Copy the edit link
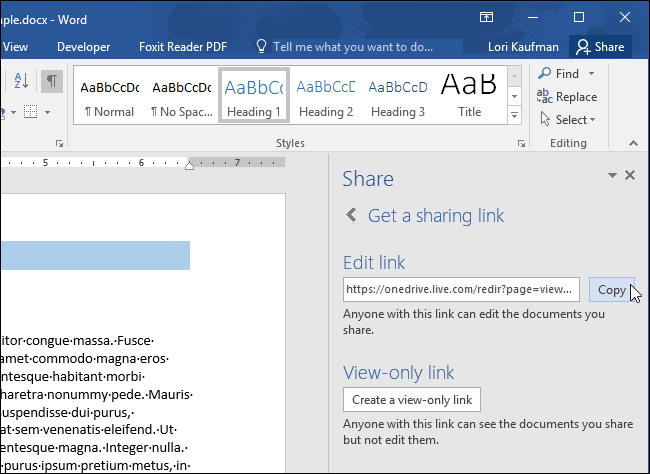Viewport: 650px width, 474px height. (611, 290)
